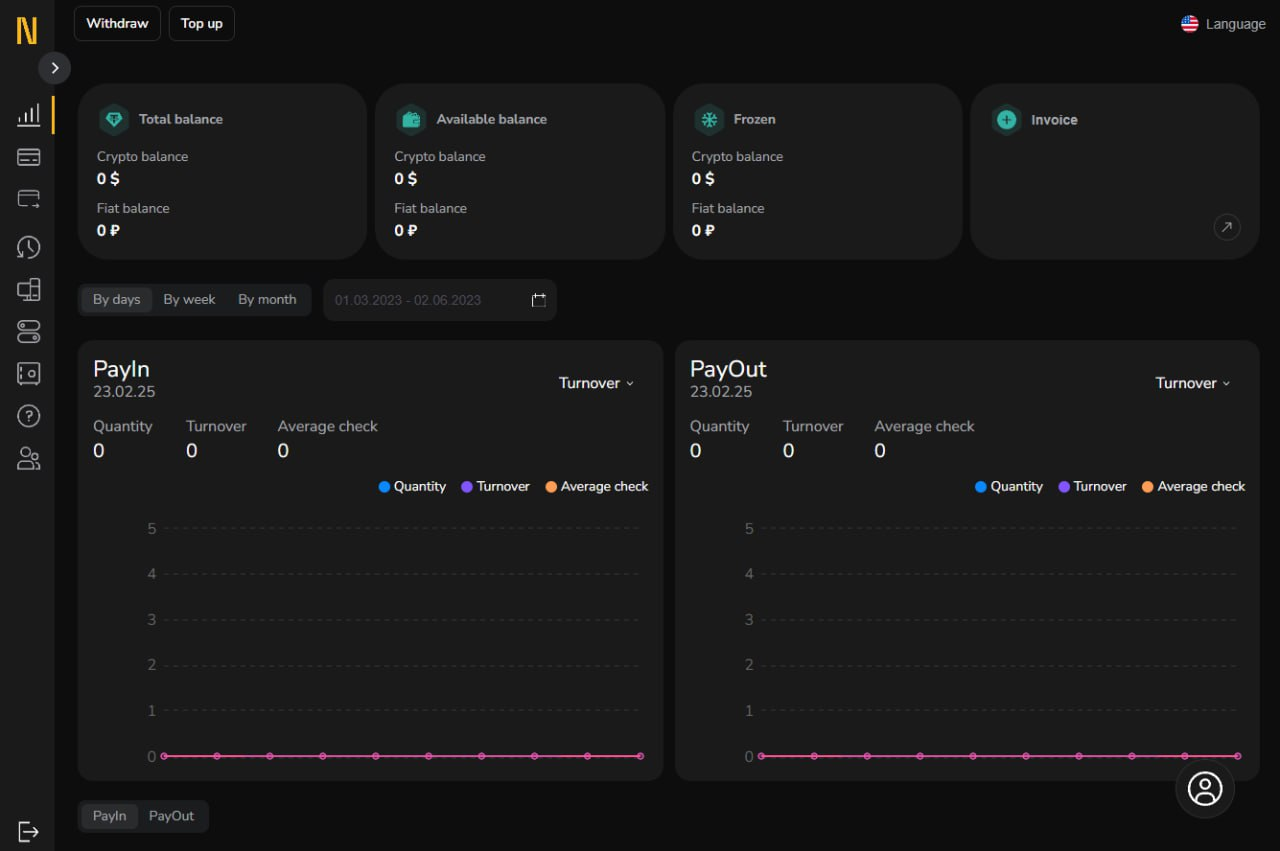
Task: Open the date range picker field
Action: point(440,300)
